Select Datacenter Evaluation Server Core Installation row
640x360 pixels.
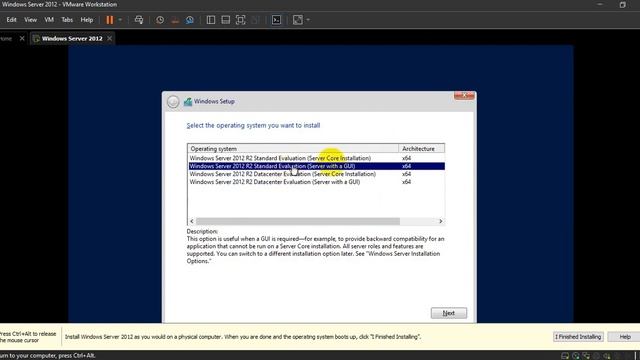(x=316, y=174)
